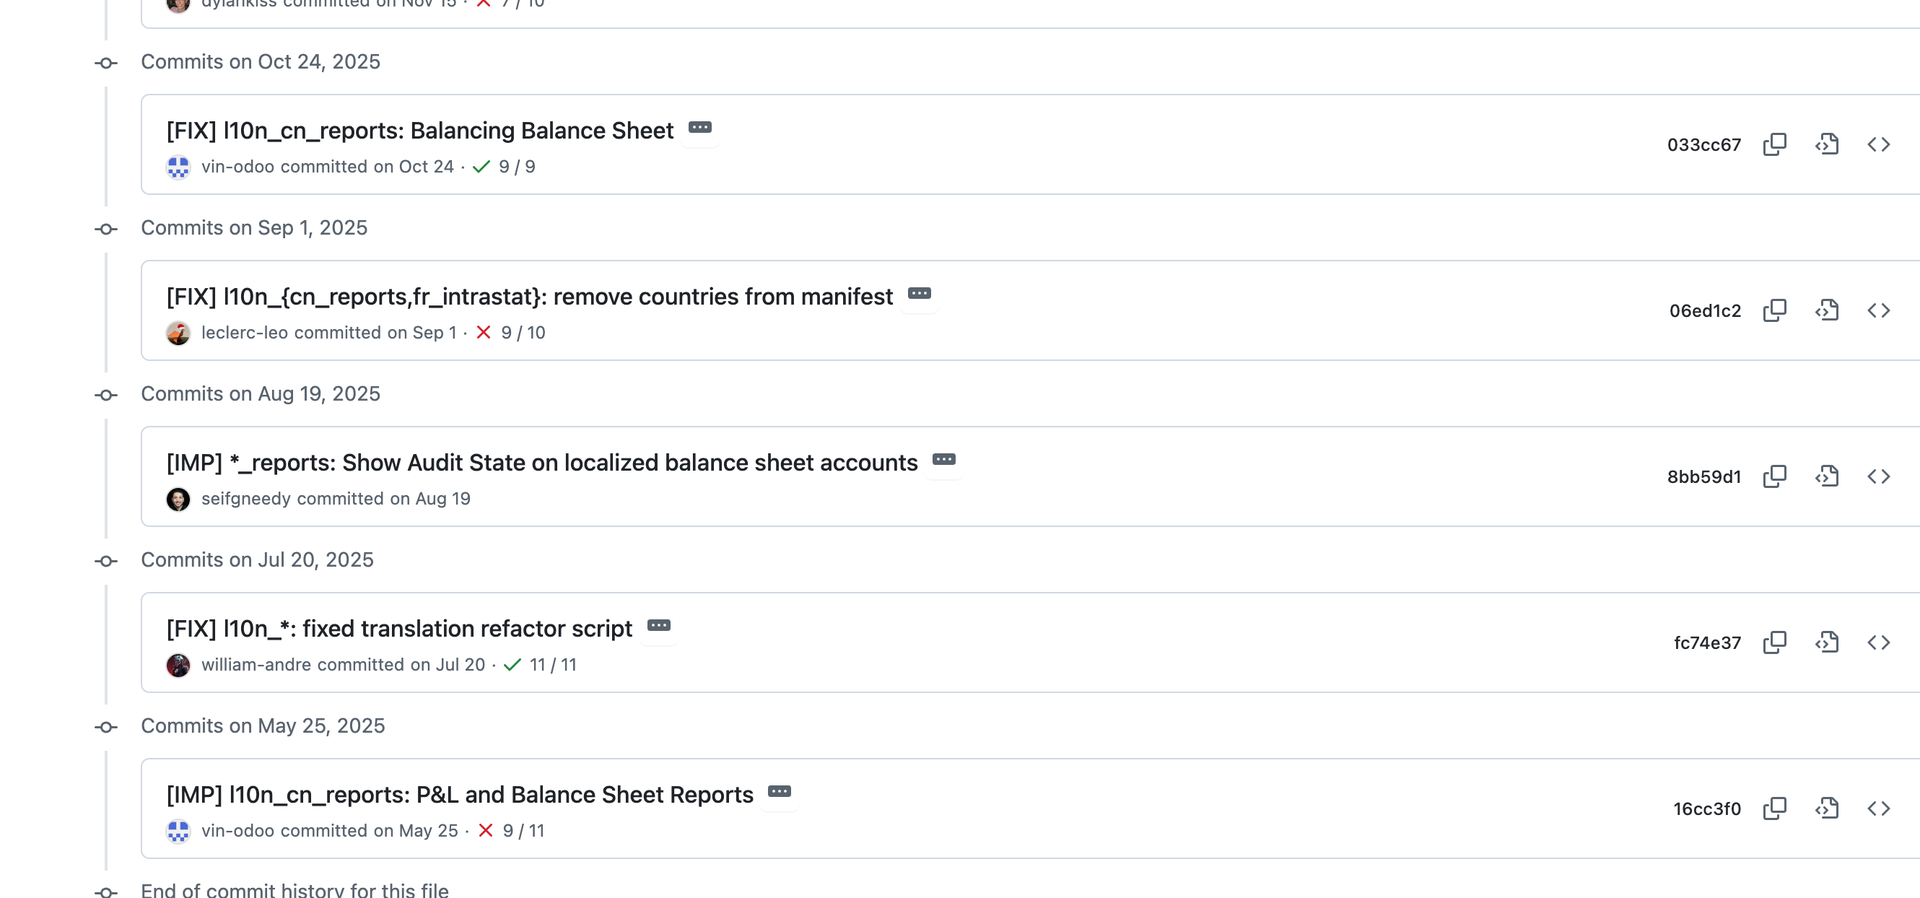View code at commit 033cc67
Screen dimensions: 1920x898
1826,144
